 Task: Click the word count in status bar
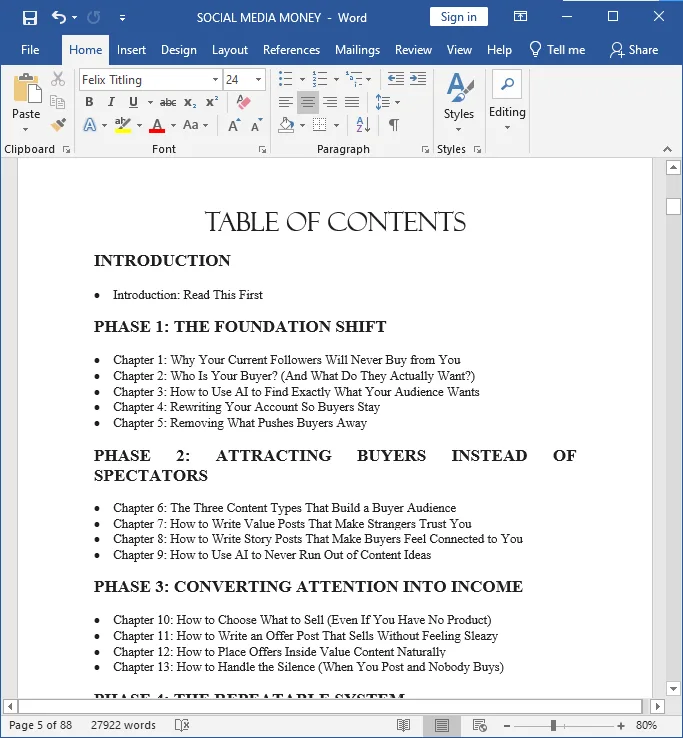pyautogui.click(x=123, y=725)
